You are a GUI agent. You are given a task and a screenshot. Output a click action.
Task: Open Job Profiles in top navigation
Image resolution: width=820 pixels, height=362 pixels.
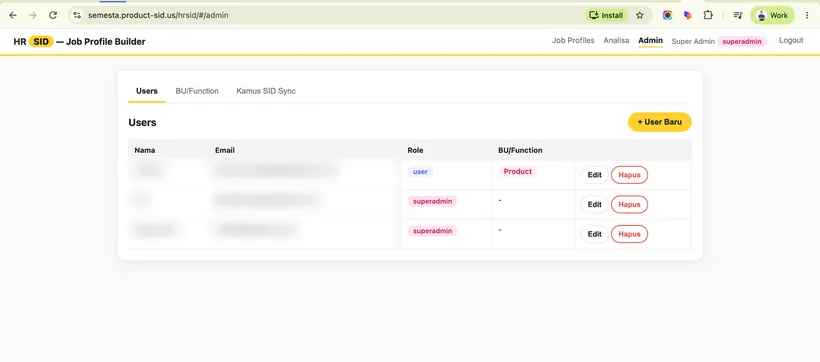click(x=573, y=40)
